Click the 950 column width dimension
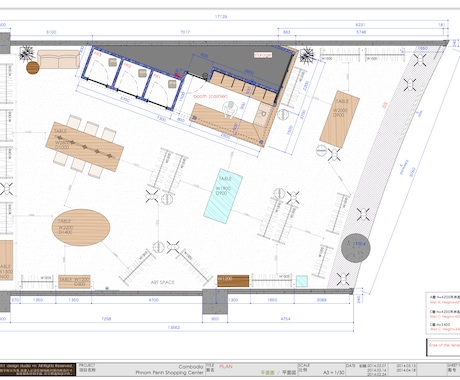 click(215, 319)
